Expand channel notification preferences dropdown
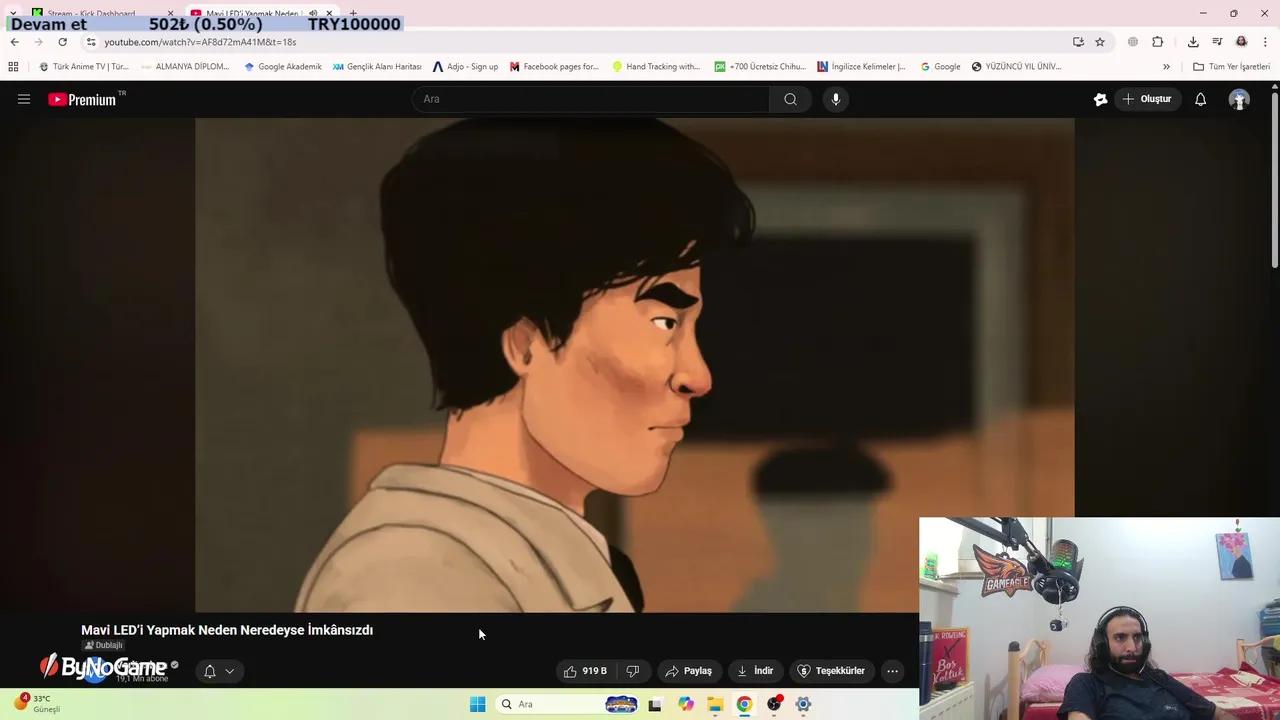1280x720 pixels. (x=230, y=671)
